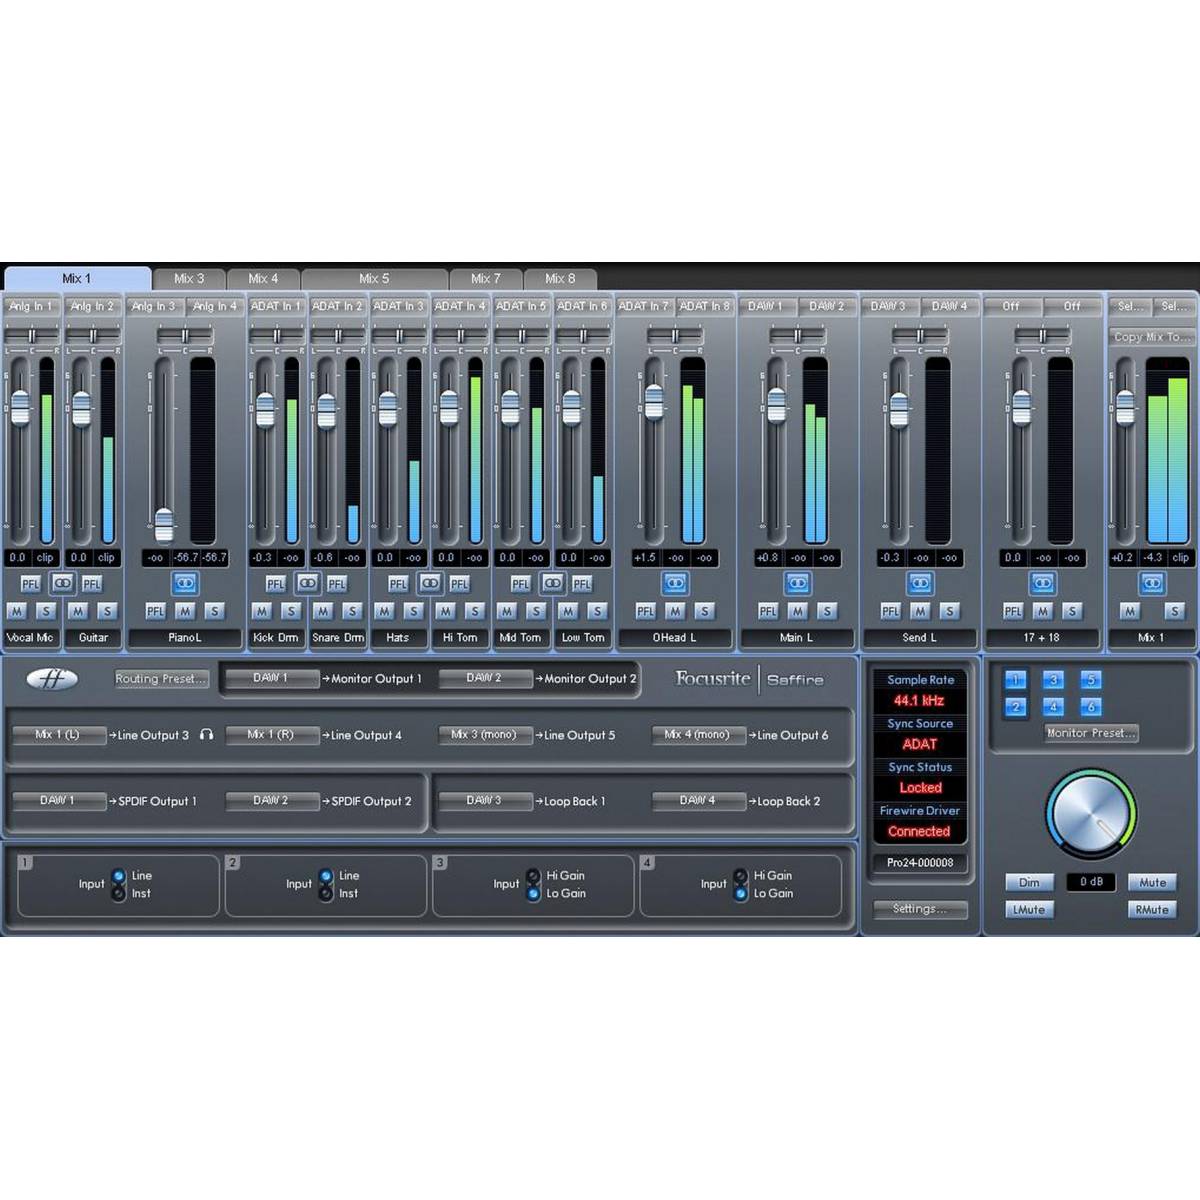Select monitor output button 2
Screen dimensions: 1200x1200
pos(1015,707)
